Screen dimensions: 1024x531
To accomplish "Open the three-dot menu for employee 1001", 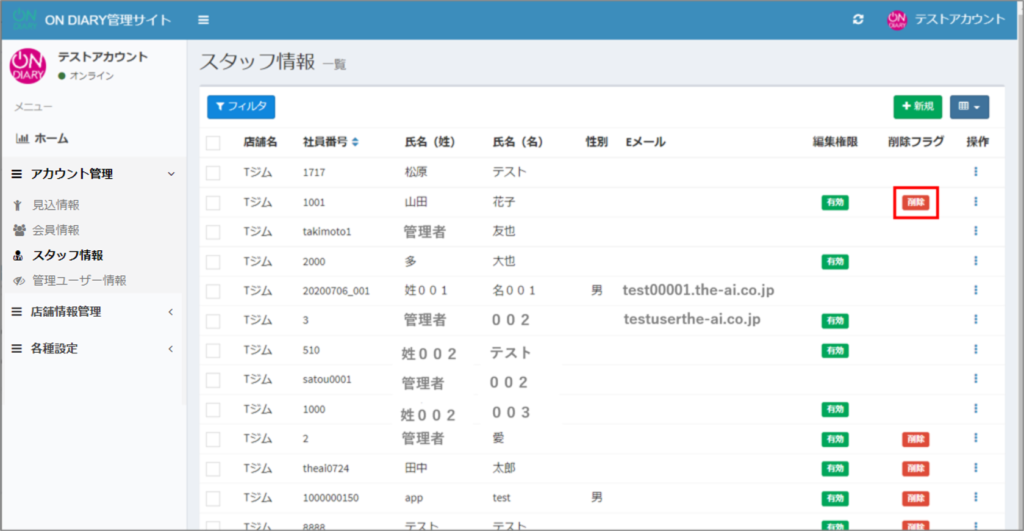I will [x=975, y=202].
